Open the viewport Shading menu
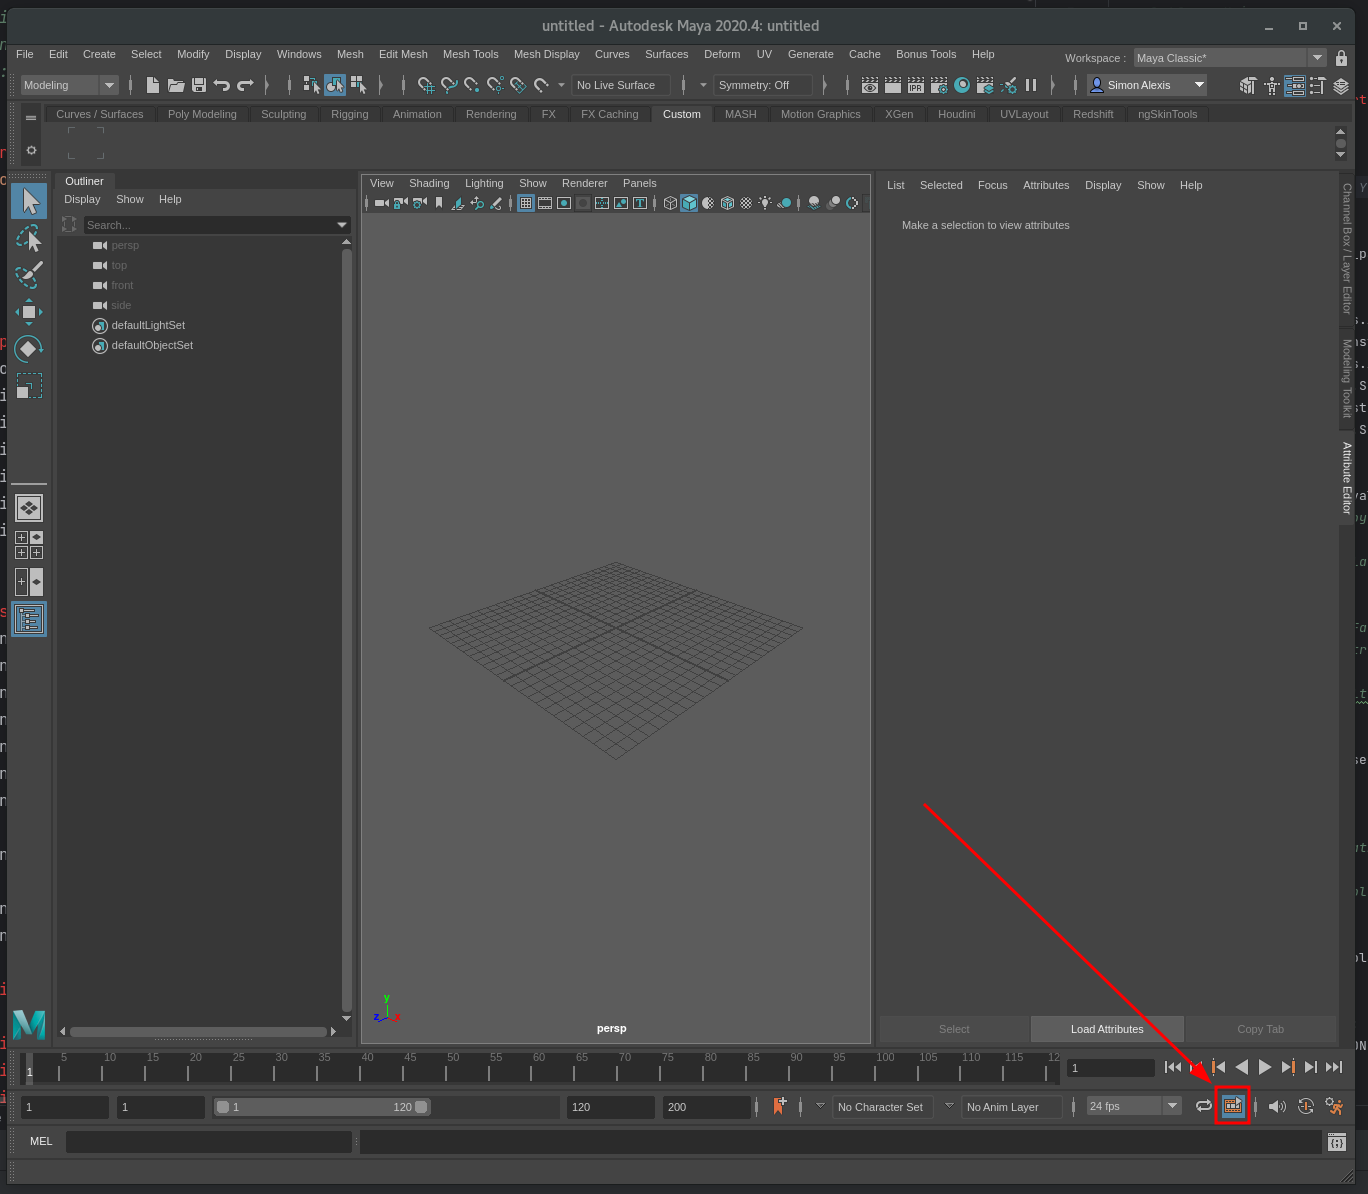The image size is (1368, 1194). point(429,183)
